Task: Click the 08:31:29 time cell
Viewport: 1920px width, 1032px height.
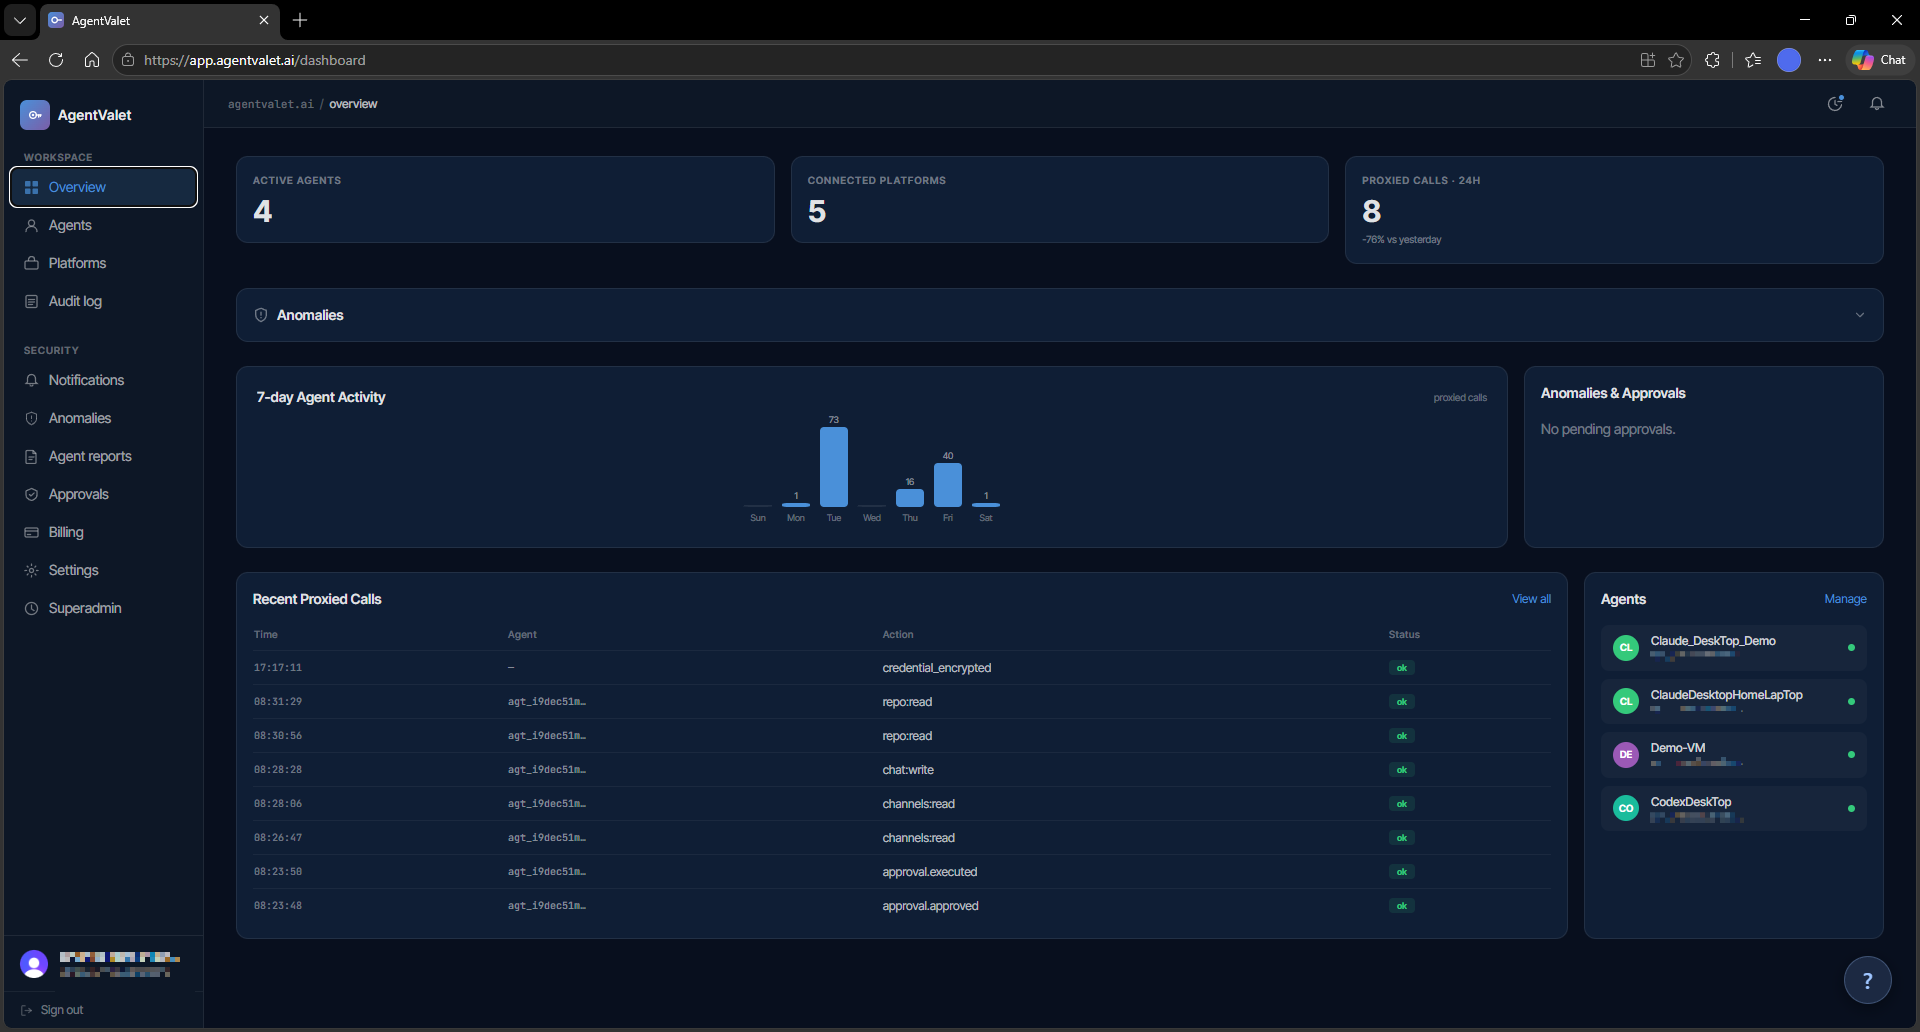Action: (278, 702)
